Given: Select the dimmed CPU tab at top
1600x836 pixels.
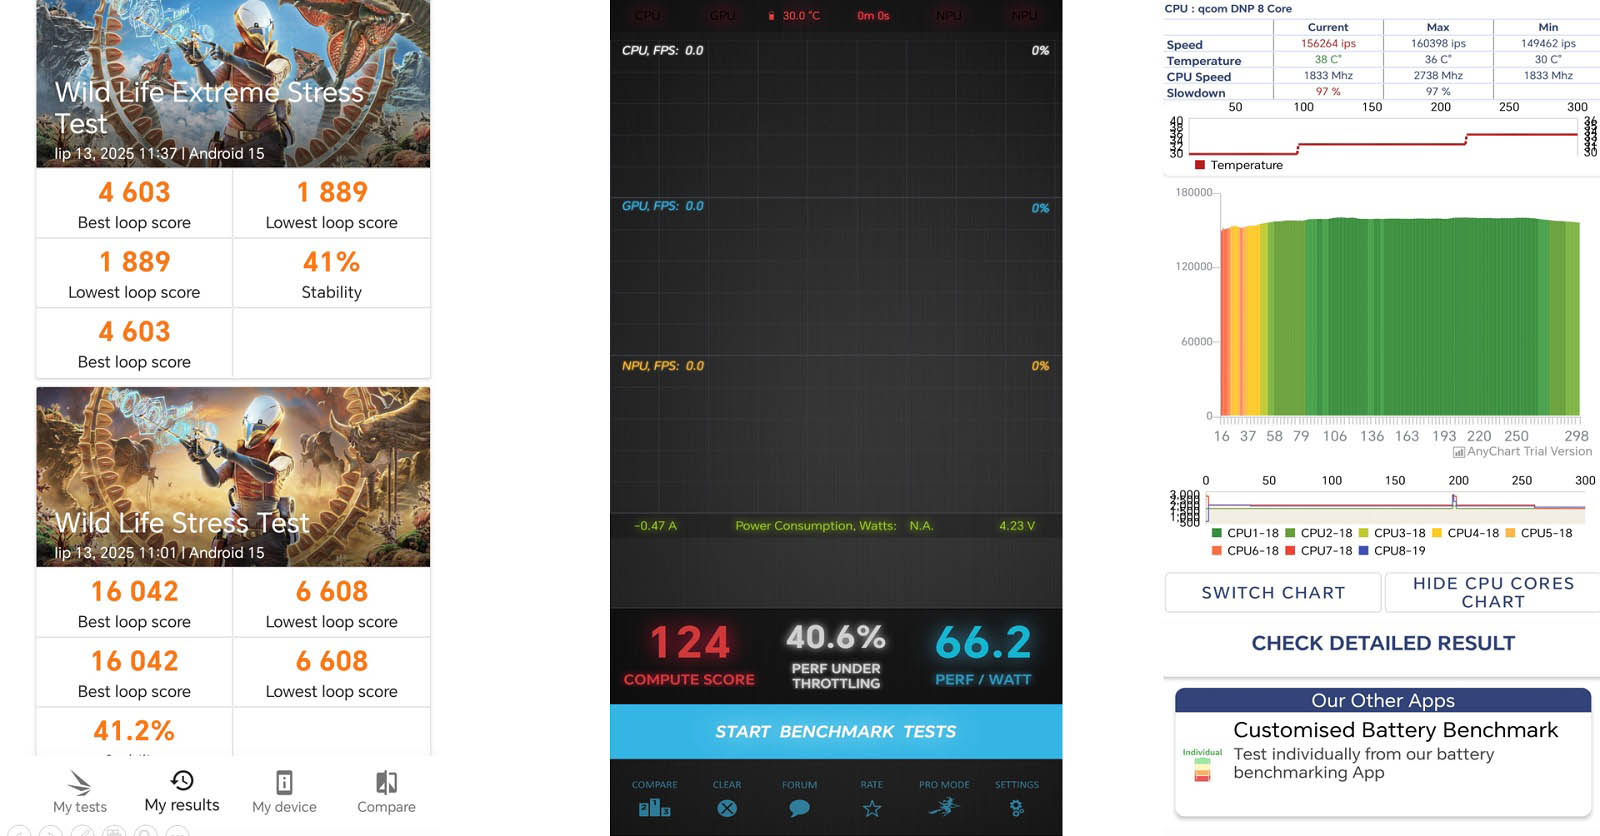Looking at the screenshot, I should point(647,16).
